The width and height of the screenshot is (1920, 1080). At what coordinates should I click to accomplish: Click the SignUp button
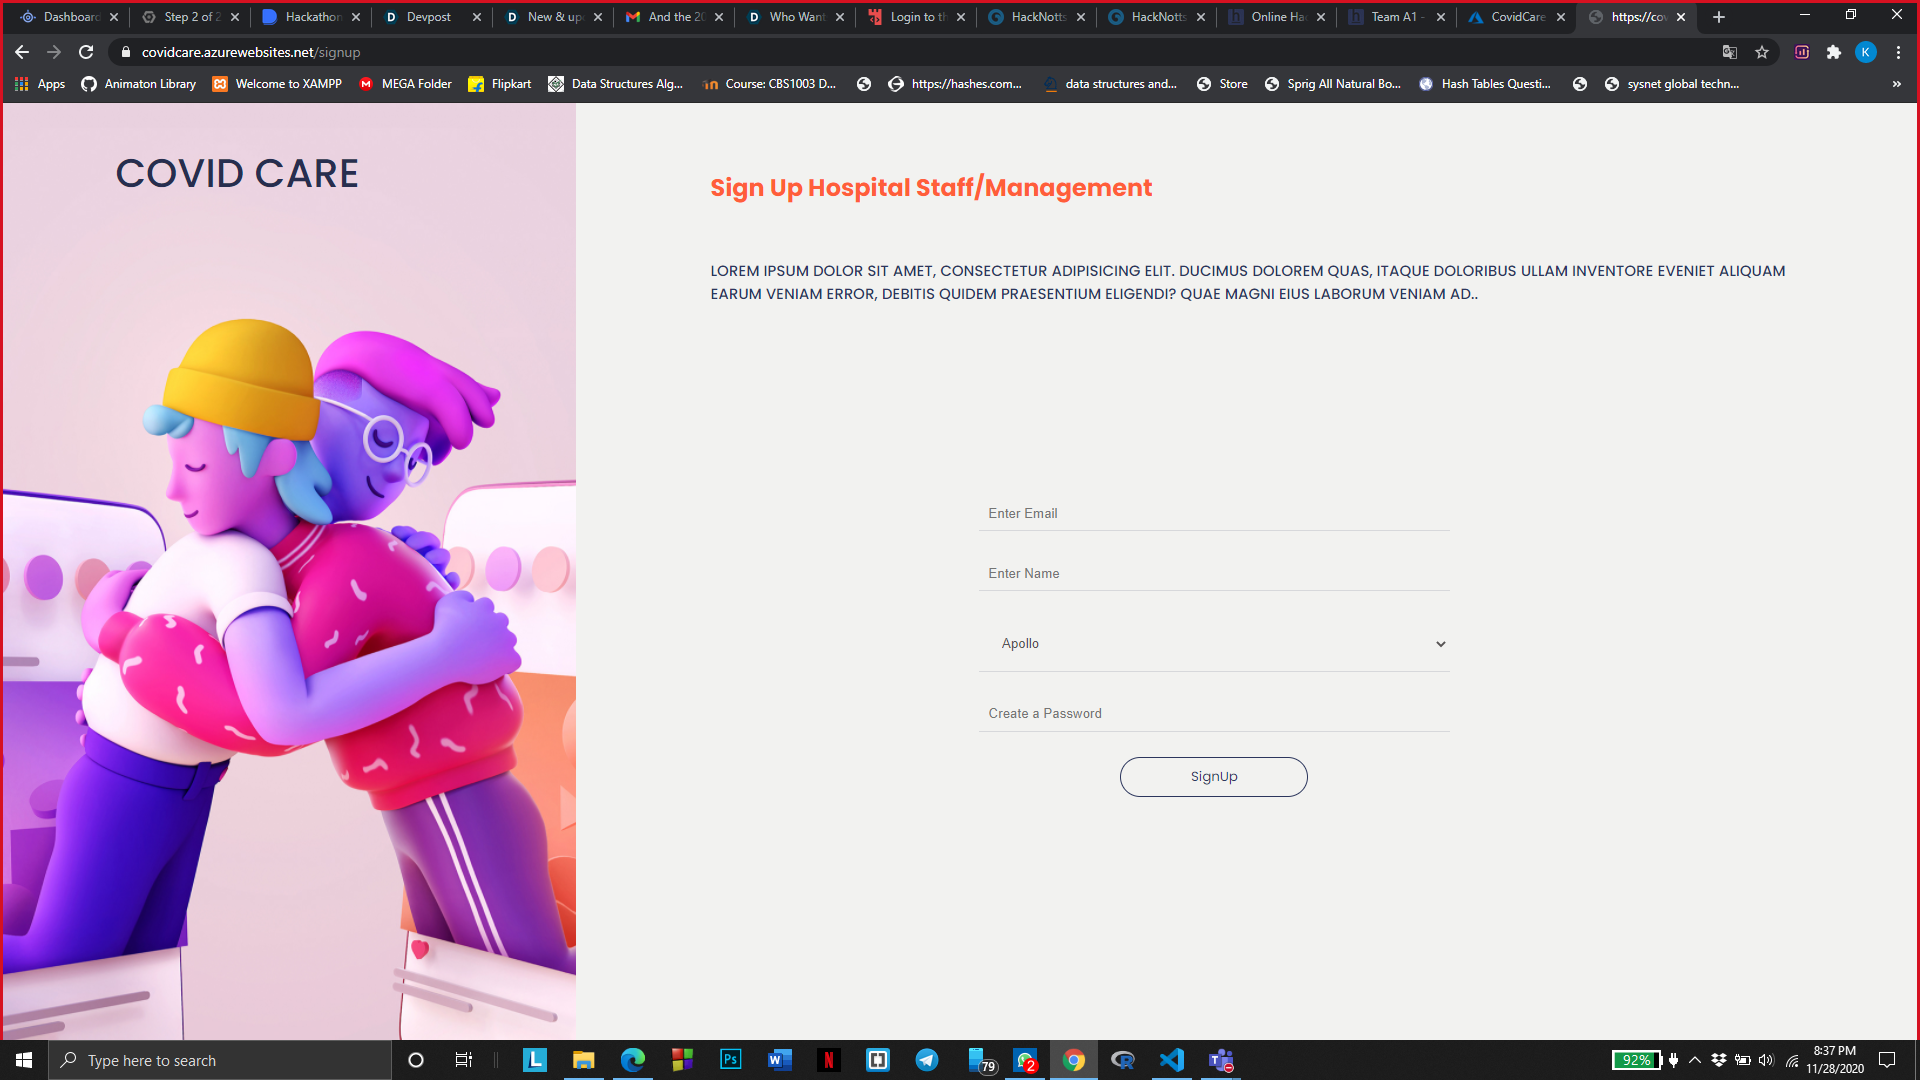[x=1213, y=777]
